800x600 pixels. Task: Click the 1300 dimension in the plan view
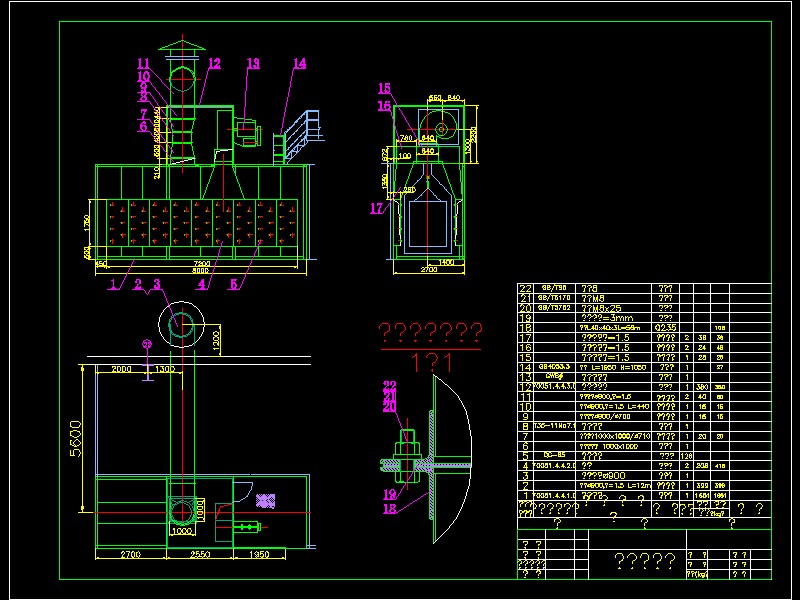tap(164, 369)
